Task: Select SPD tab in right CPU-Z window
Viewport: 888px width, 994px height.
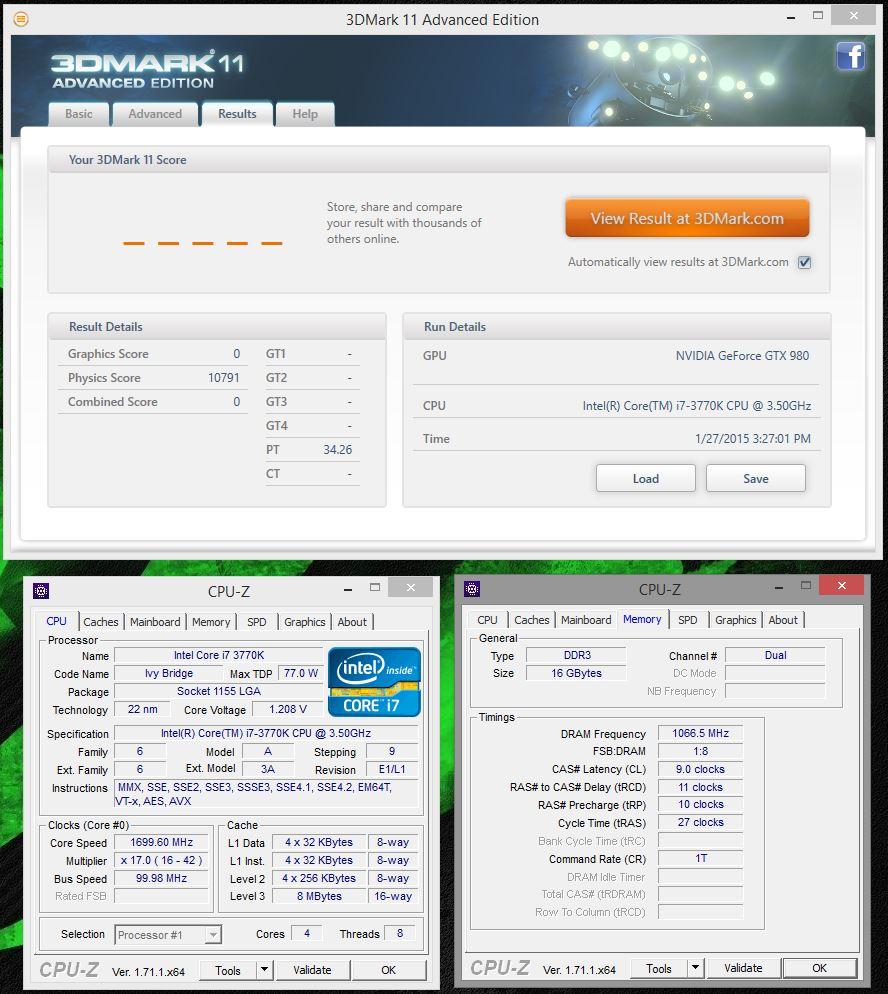Action: click(x=688, y=620)
